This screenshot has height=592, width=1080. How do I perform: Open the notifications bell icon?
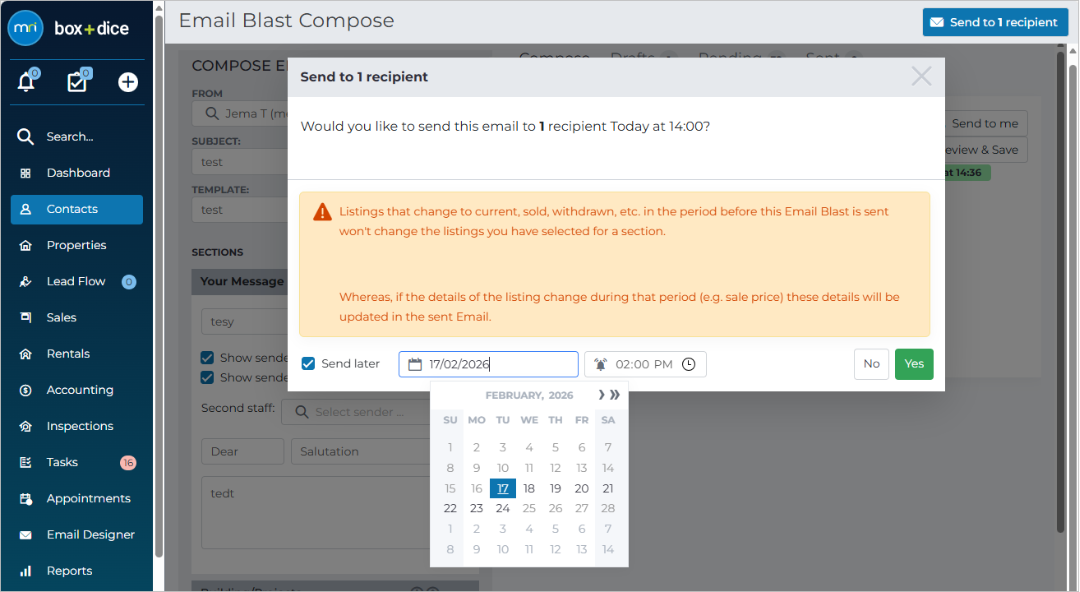tap(26, 81)
